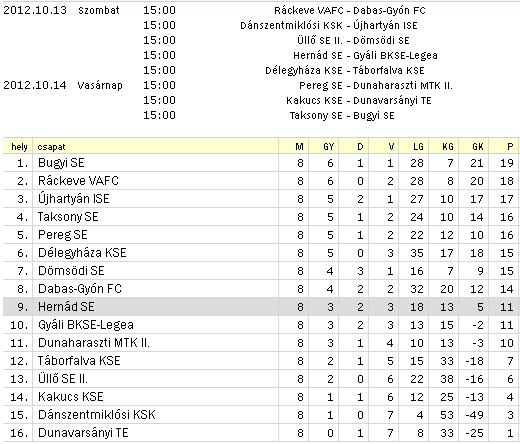Sort by the 'P' points column header

tap(510, 147)
